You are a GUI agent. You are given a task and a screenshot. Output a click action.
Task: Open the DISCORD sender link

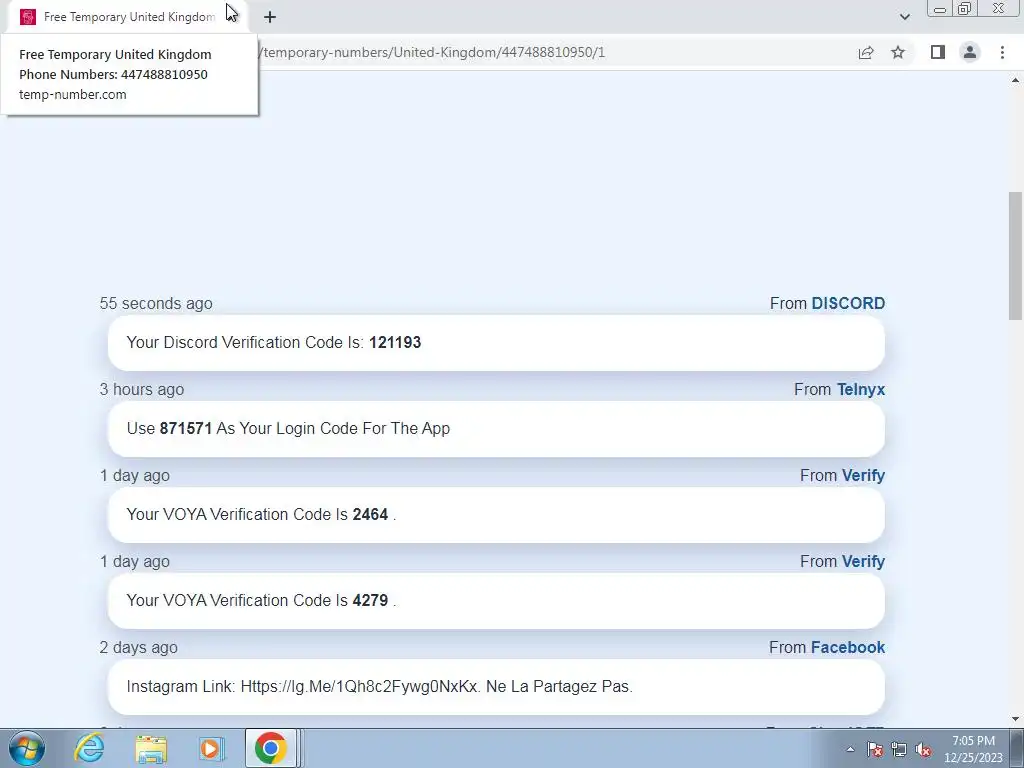tap(848, 304)
